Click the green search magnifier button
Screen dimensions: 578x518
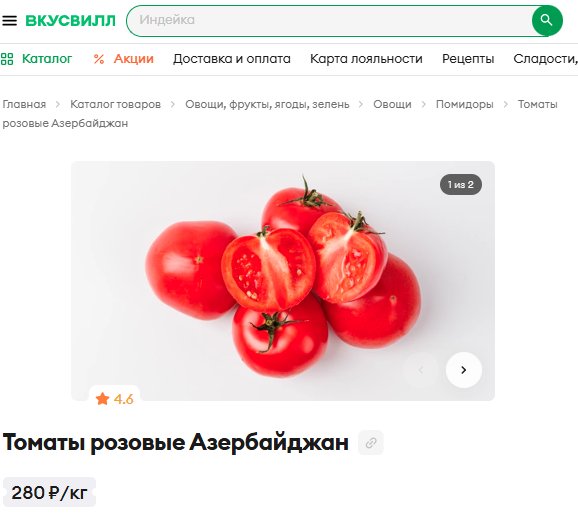[x=547, y=21]
